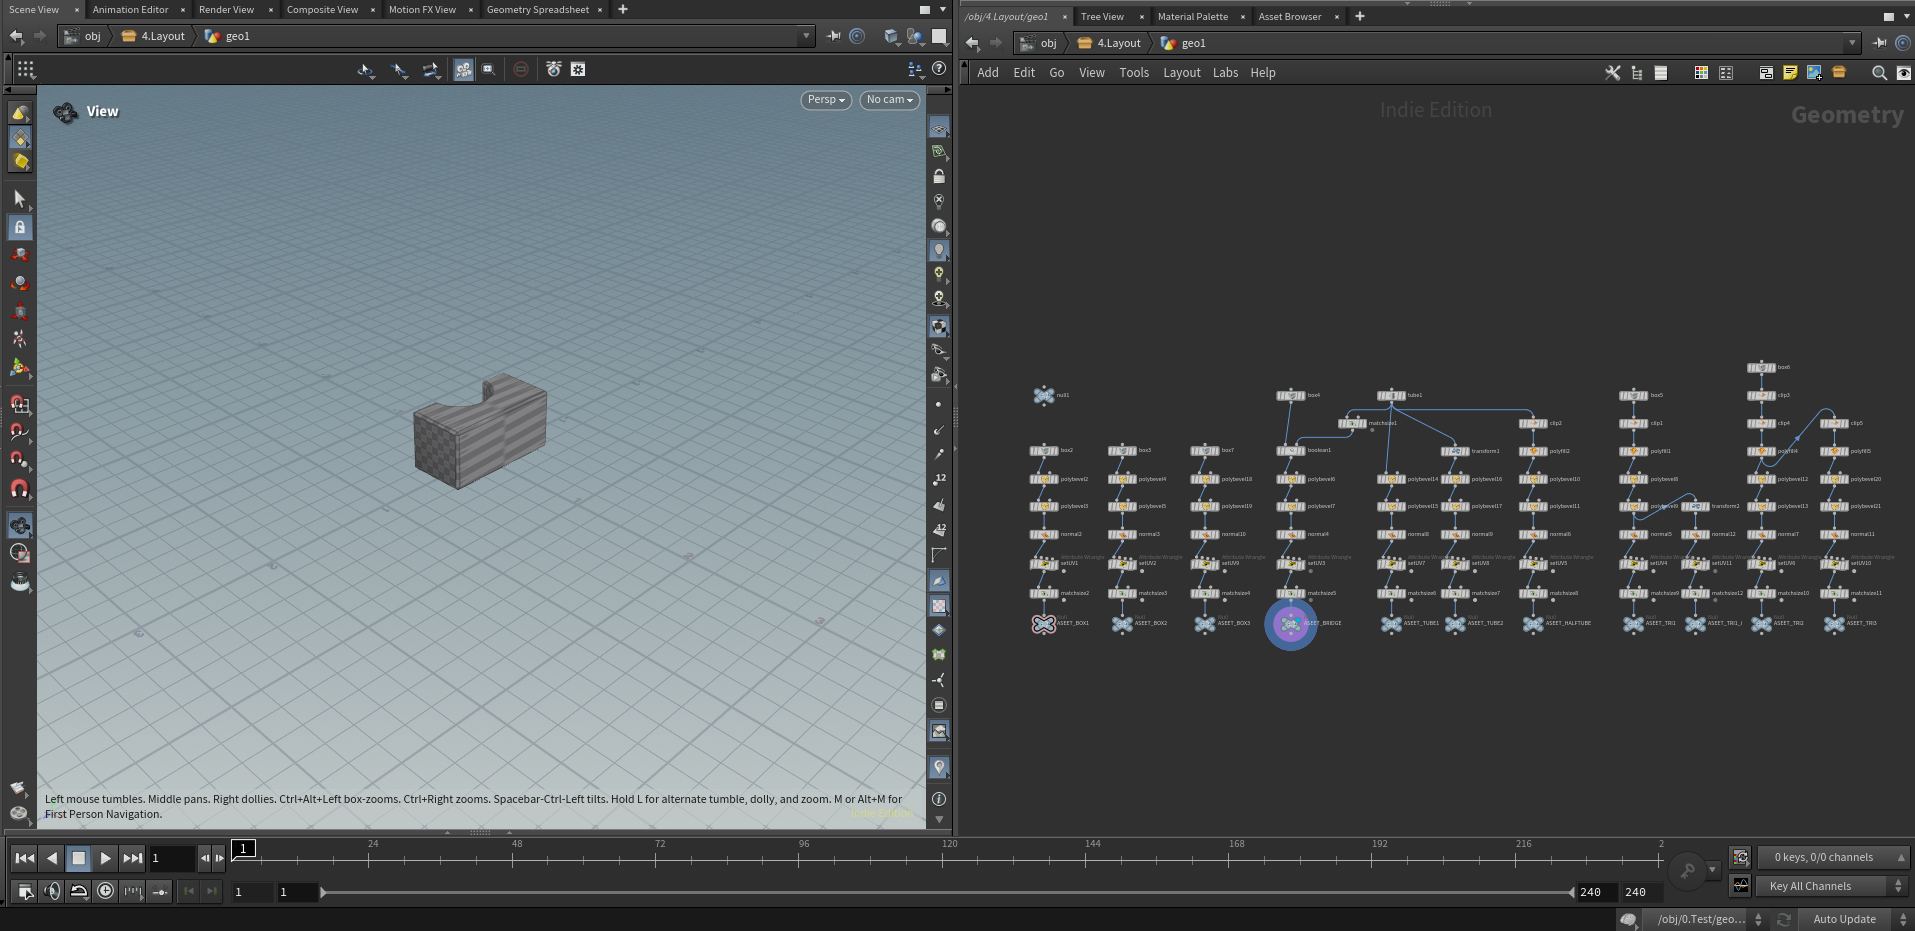
Task: Open the Labs menu in network editor
Action: [x=1225, y=72]
